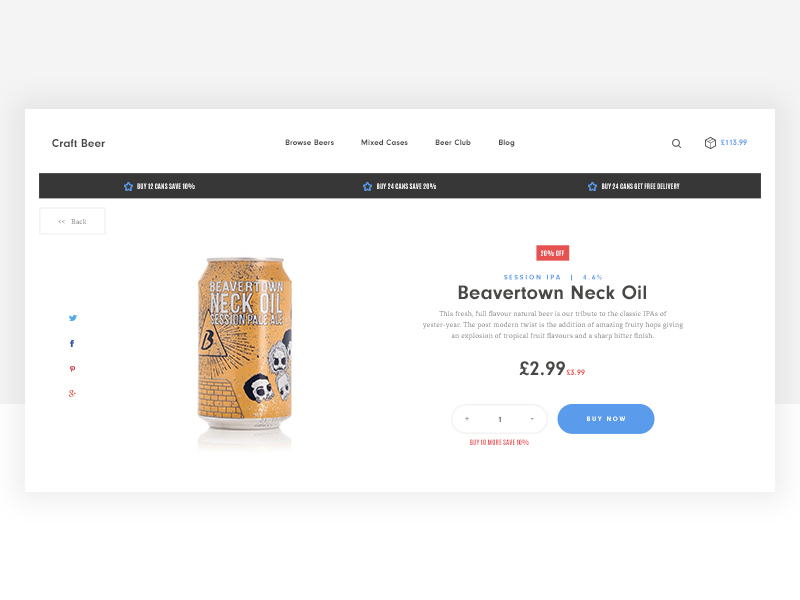Share on Facebook icon
This screenshot has width=800, height=600.
tap(72, 343)
